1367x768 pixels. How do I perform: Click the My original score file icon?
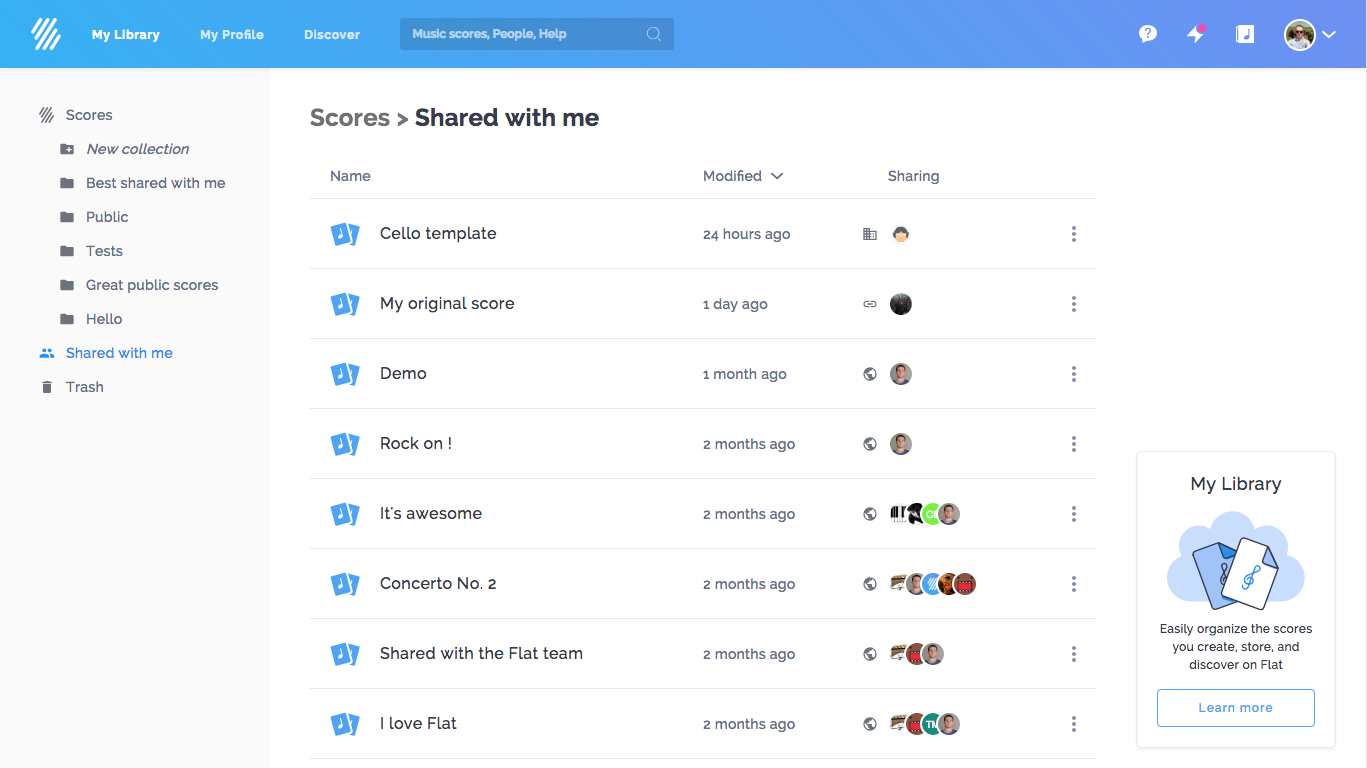(x=345, y=304)
